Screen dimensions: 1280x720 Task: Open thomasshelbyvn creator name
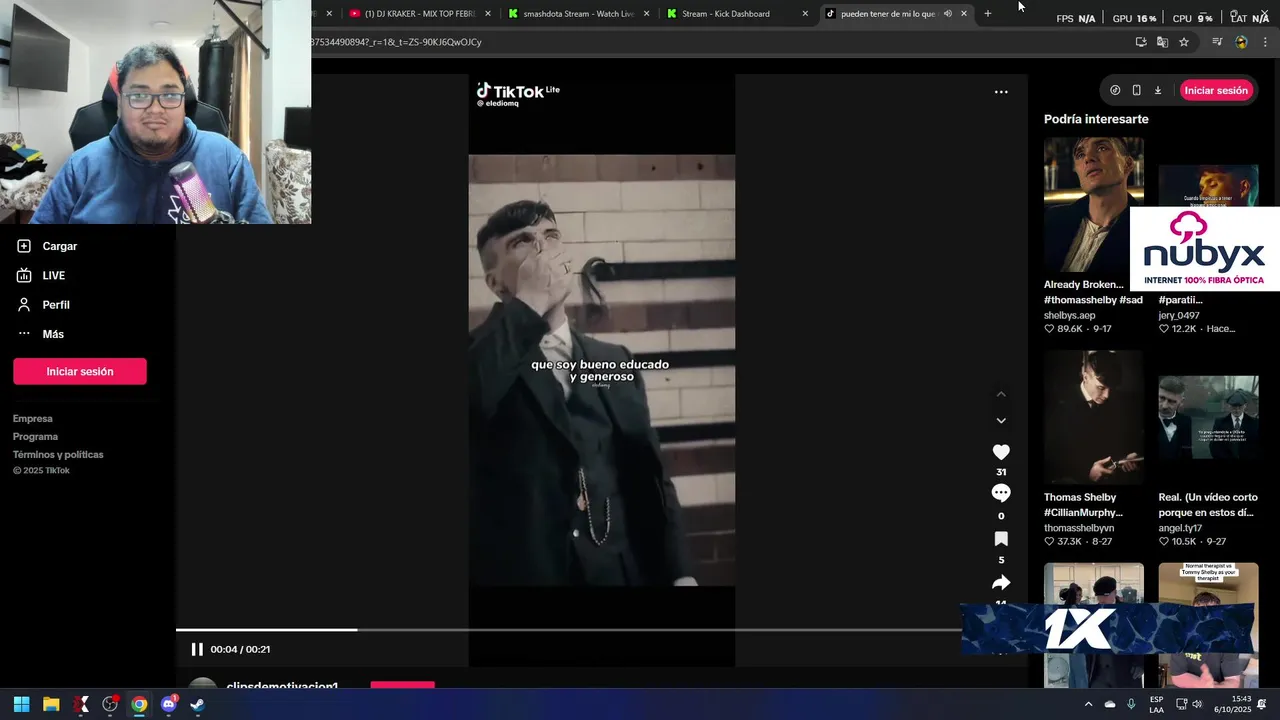pyautogui.click(x=1079, y=528)
